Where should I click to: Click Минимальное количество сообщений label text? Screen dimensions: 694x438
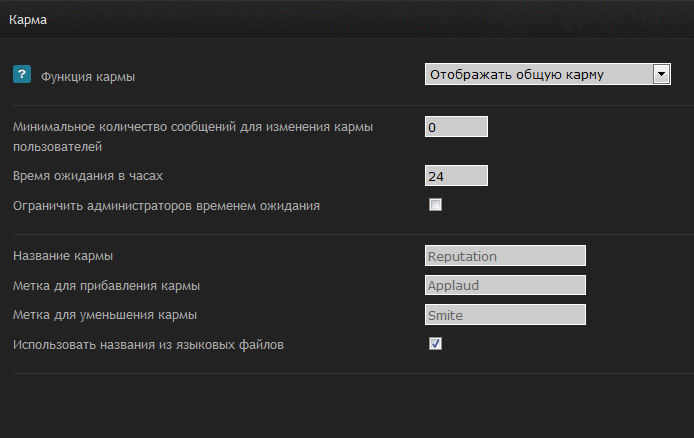click(x=193, y=127)
